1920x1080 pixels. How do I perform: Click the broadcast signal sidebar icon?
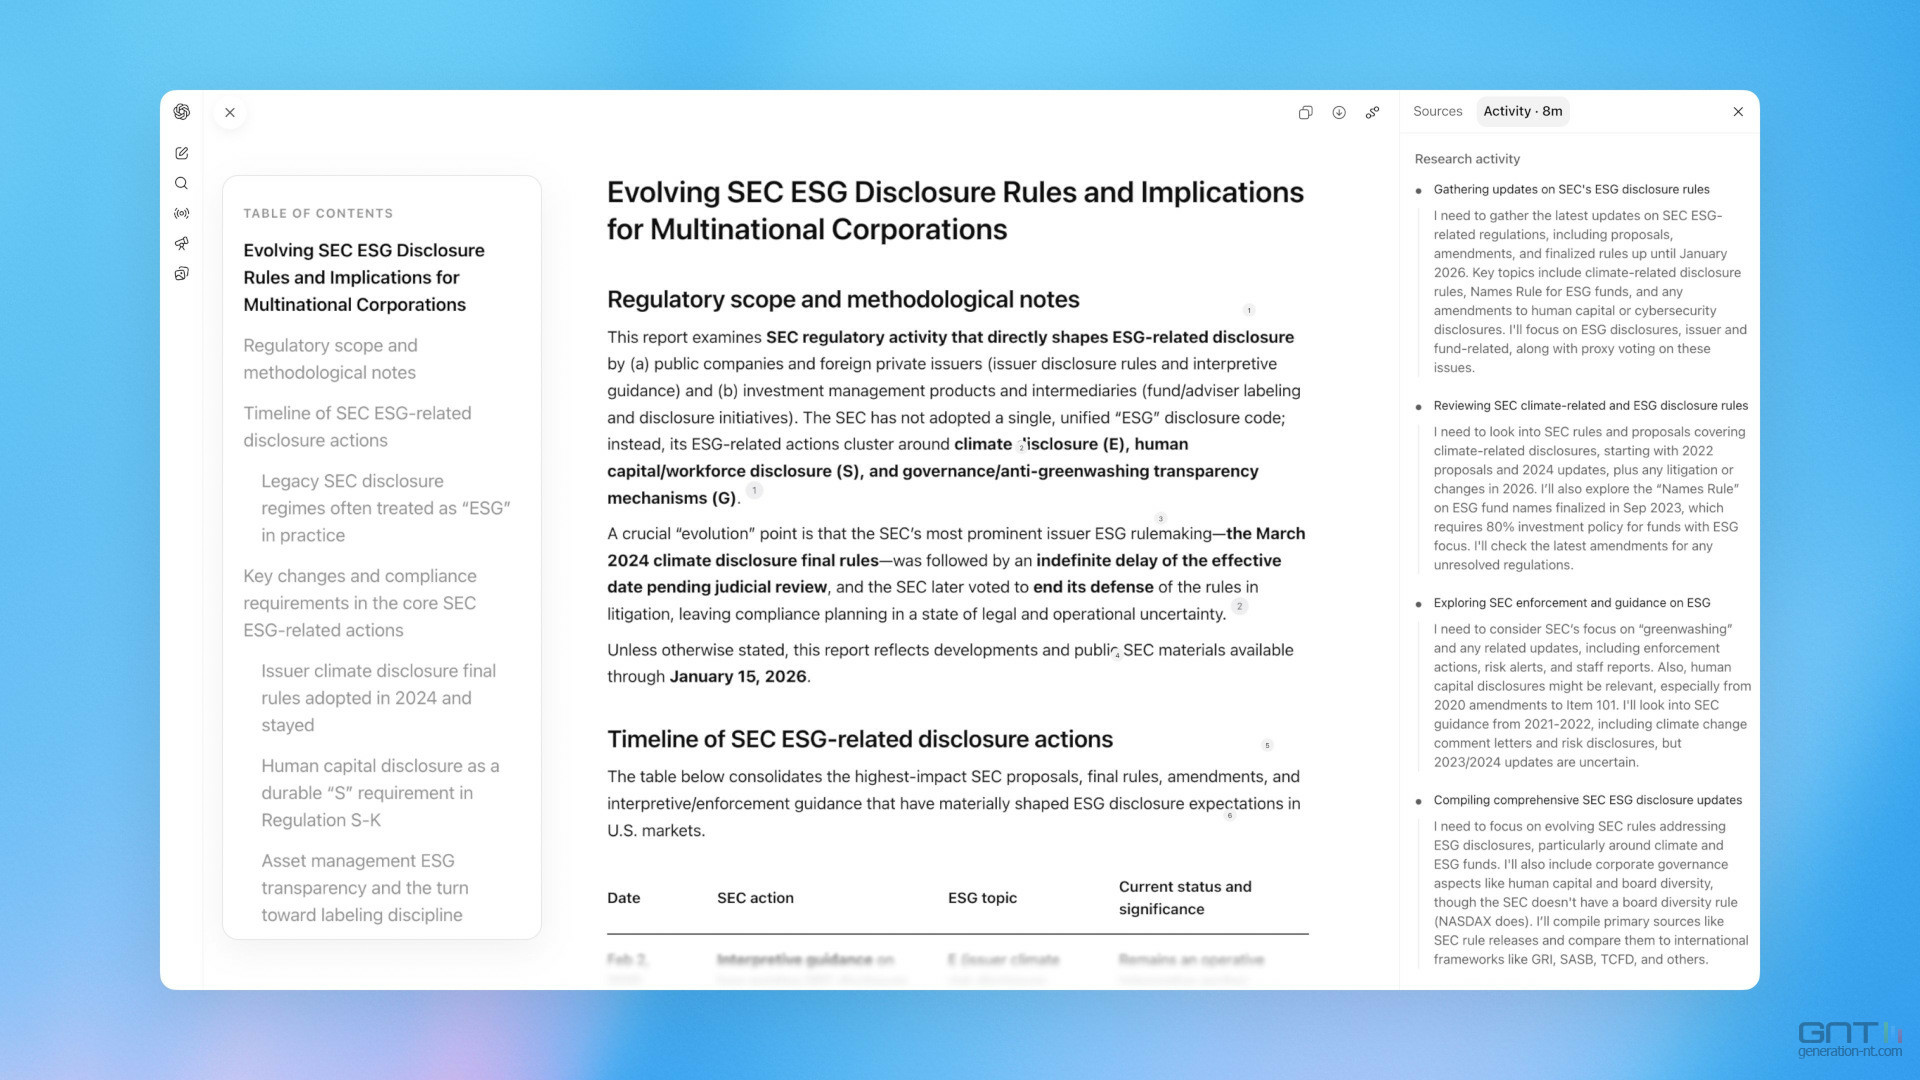click(181, 213)
